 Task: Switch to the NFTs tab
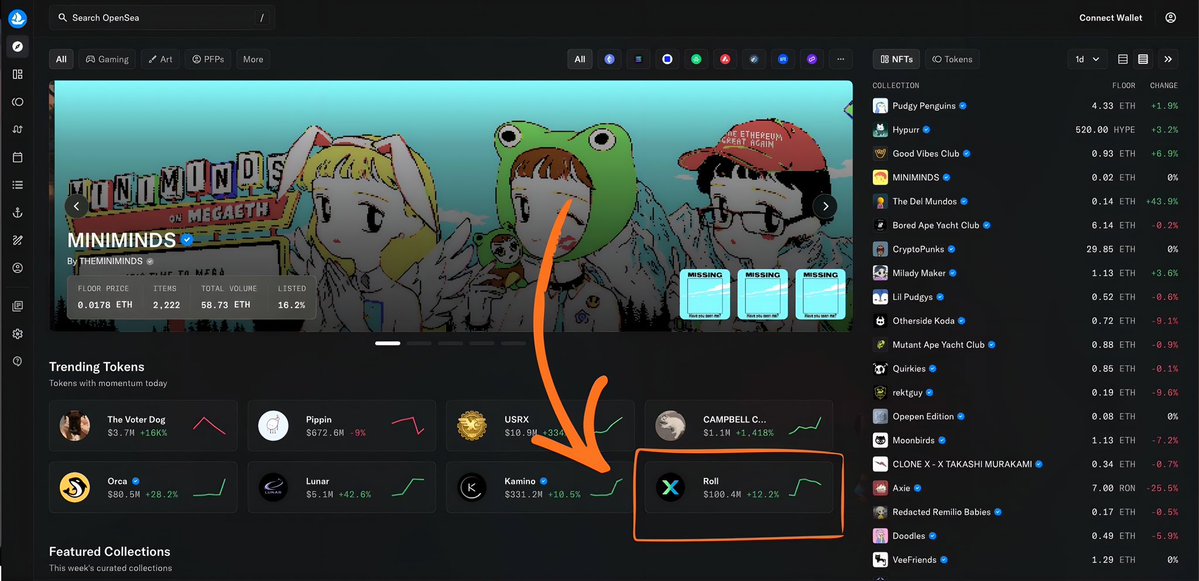coord(896,59)
